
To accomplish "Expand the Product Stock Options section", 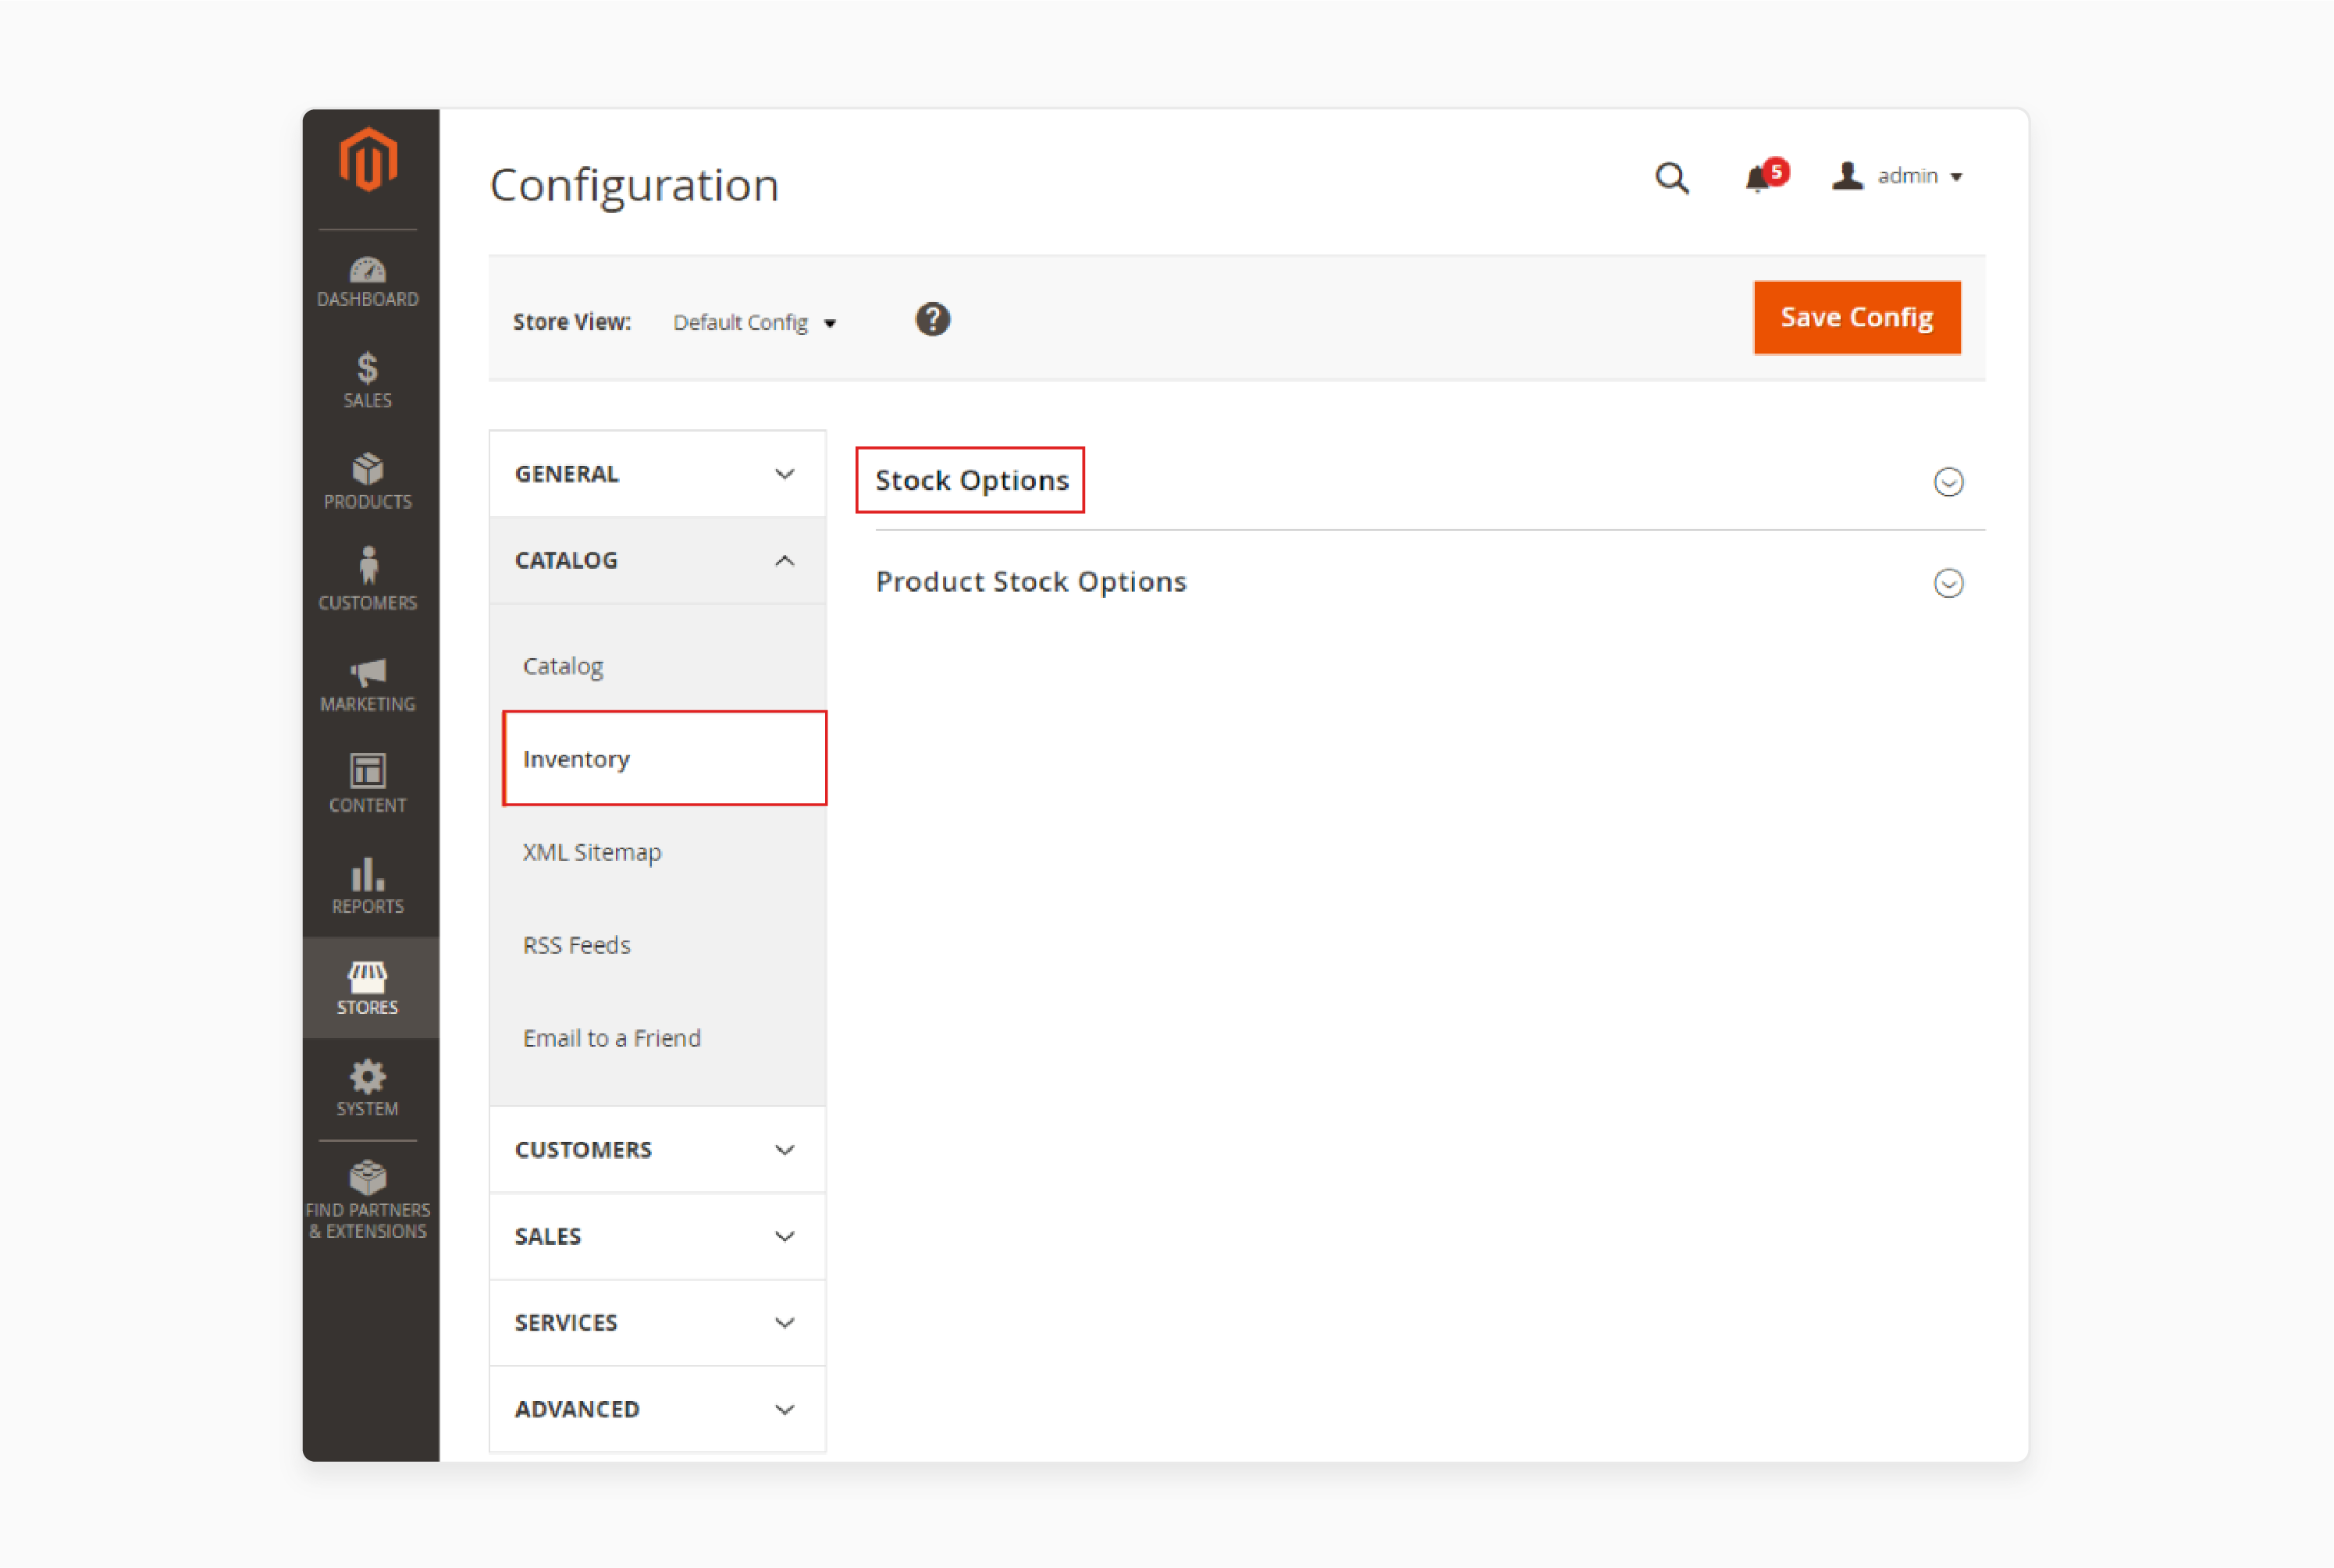I will click(1948, 581).
